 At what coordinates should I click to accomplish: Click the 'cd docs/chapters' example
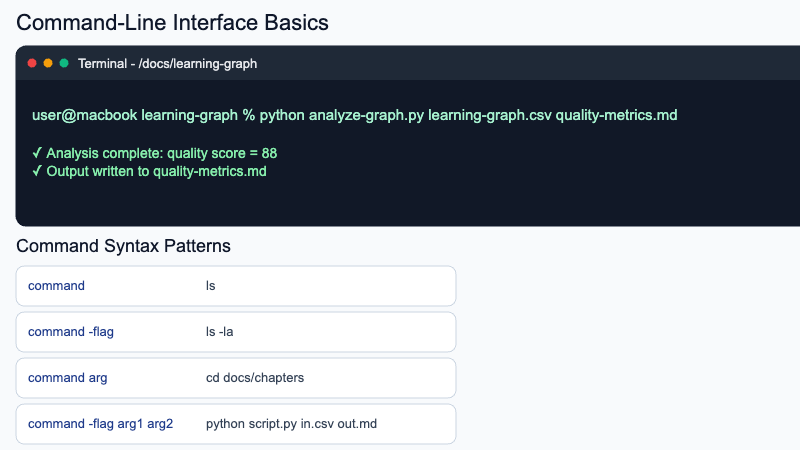(254, 378)
